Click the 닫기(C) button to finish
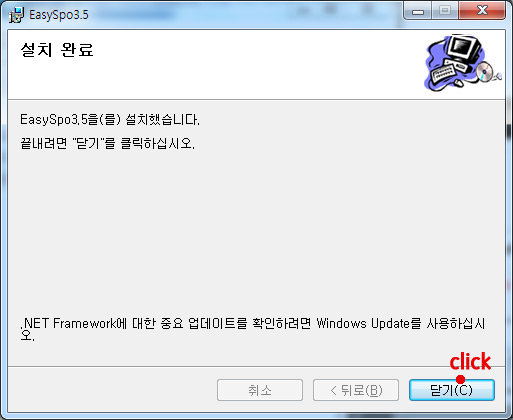Image resolution: width=513 pixels, height=420 pixels. (x=452, y=390)
